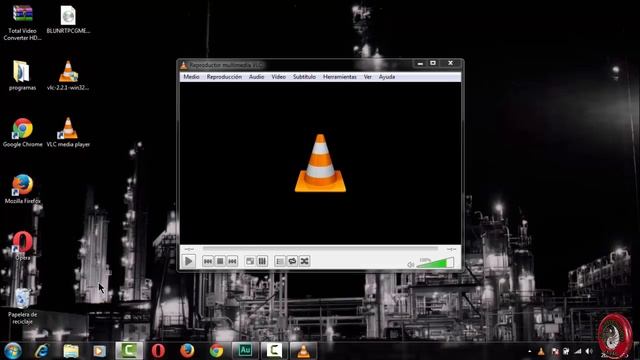This screenshot has width=640, height=360.
Task: Expand hidden system tray icons arrow
Action: tap(530, 351)
